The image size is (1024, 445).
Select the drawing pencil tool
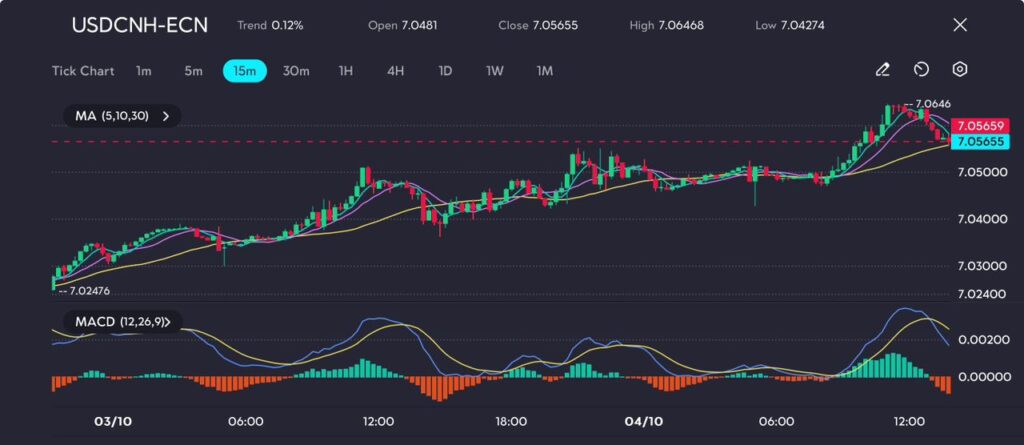882,70
